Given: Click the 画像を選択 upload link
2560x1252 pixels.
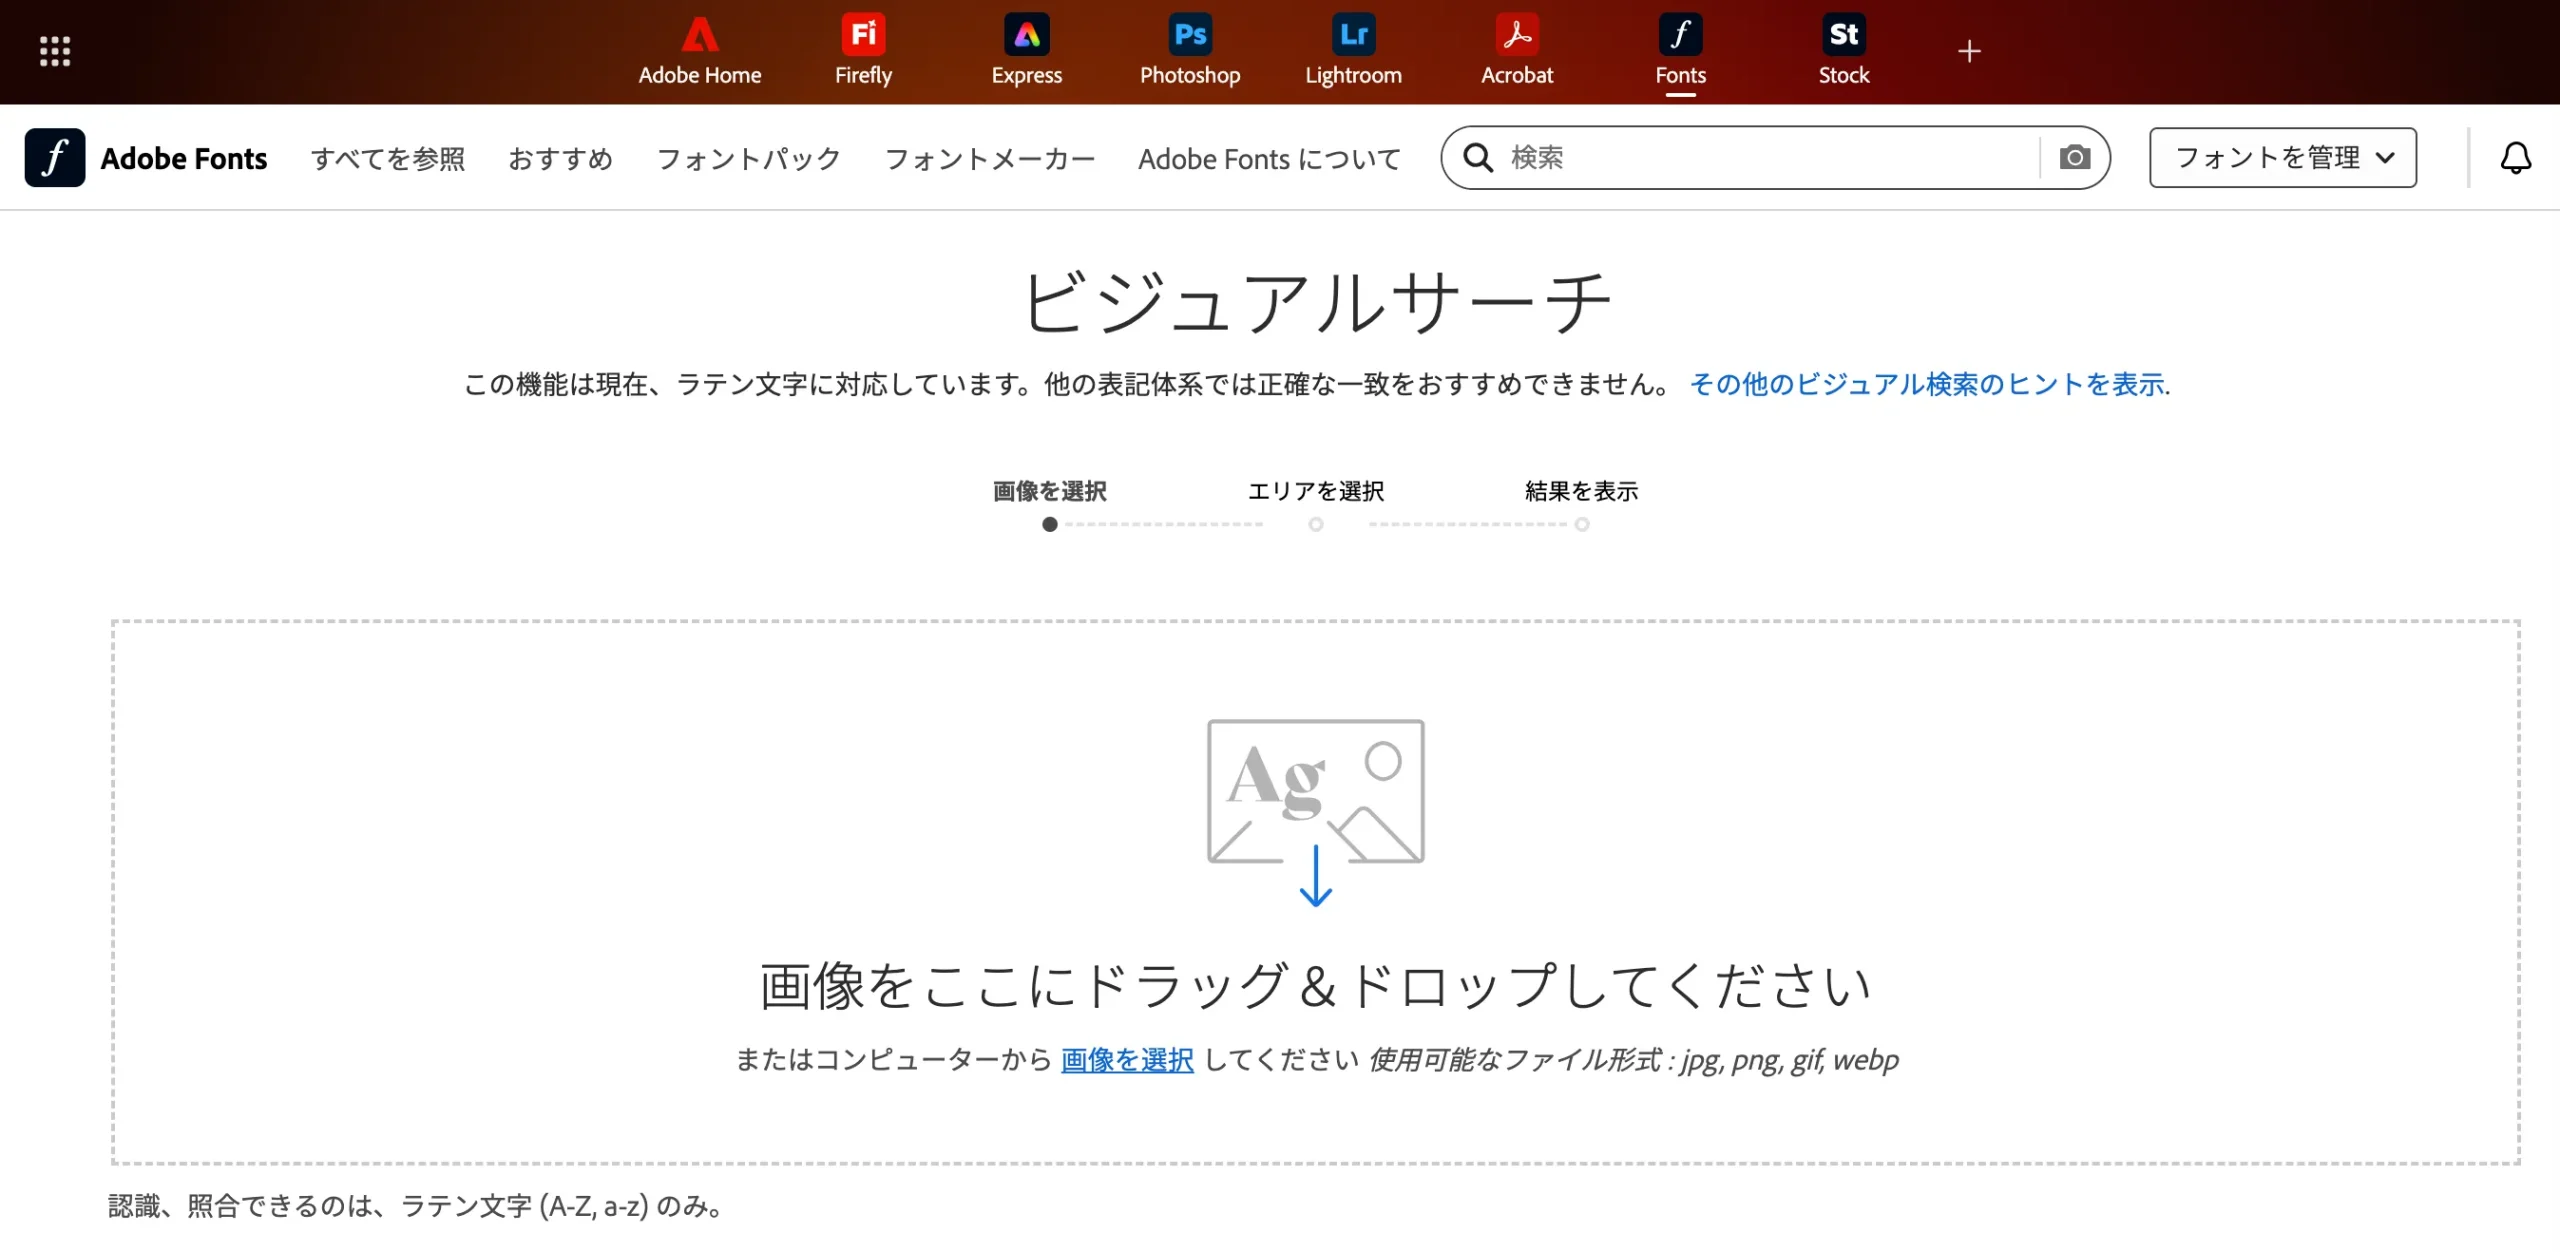Looking at the screenshot, I should (x=1127, y=1060).
